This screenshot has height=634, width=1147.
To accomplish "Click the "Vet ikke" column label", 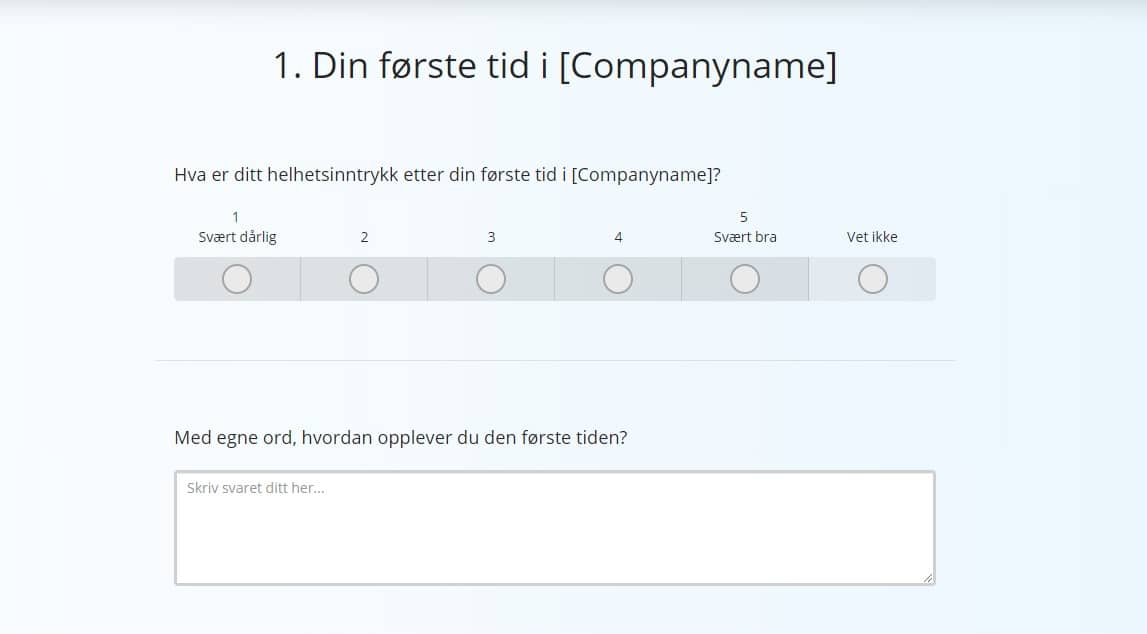I will tap(871, 237).
